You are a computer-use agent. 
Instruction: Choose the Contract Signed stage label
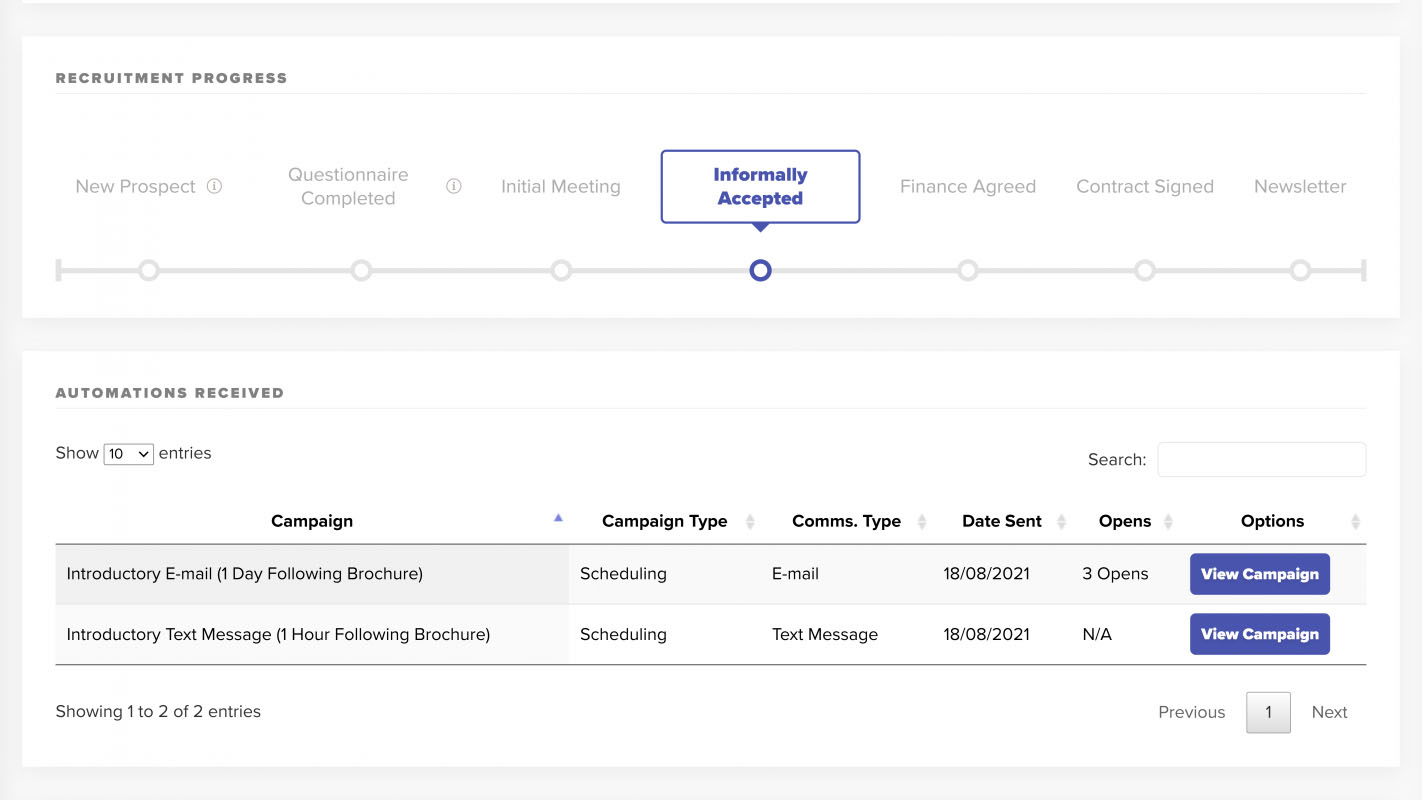click(1144, 187)
